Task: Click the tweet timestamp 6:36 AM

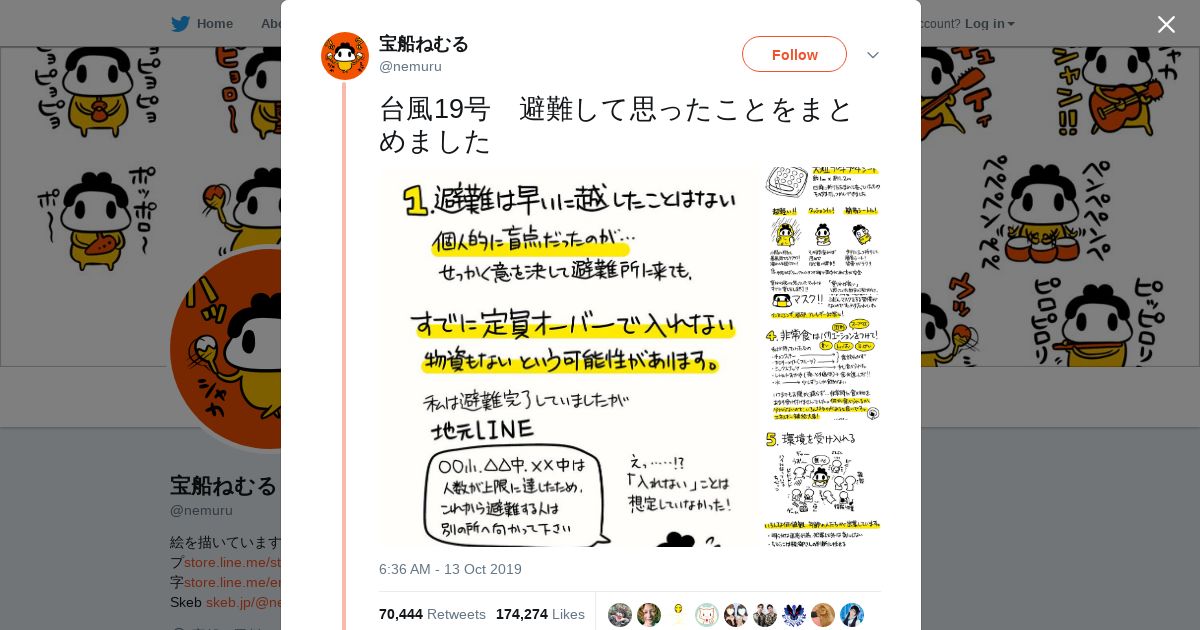Action: coord(450,569)
